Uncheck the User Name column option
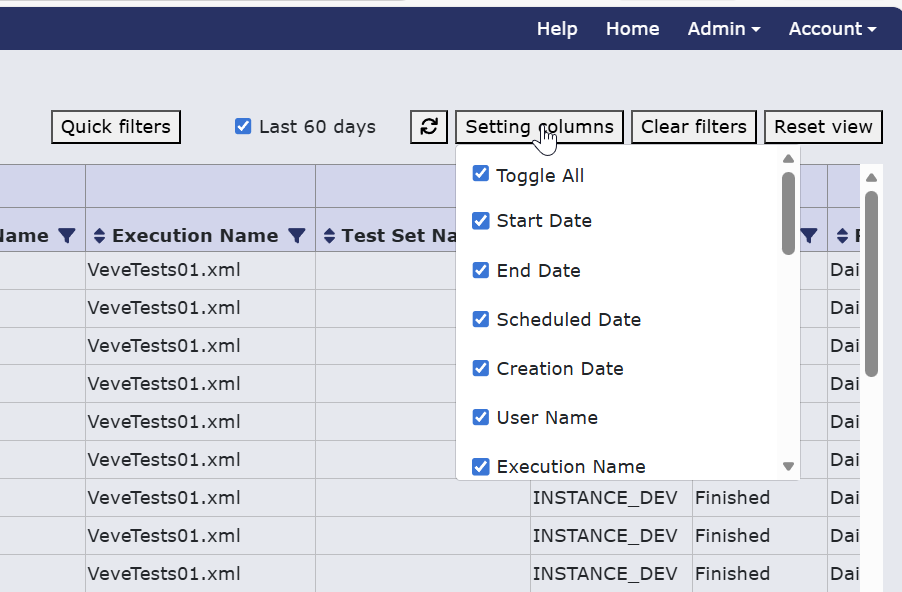The image size is (902, 592). [x=480, y=417]
